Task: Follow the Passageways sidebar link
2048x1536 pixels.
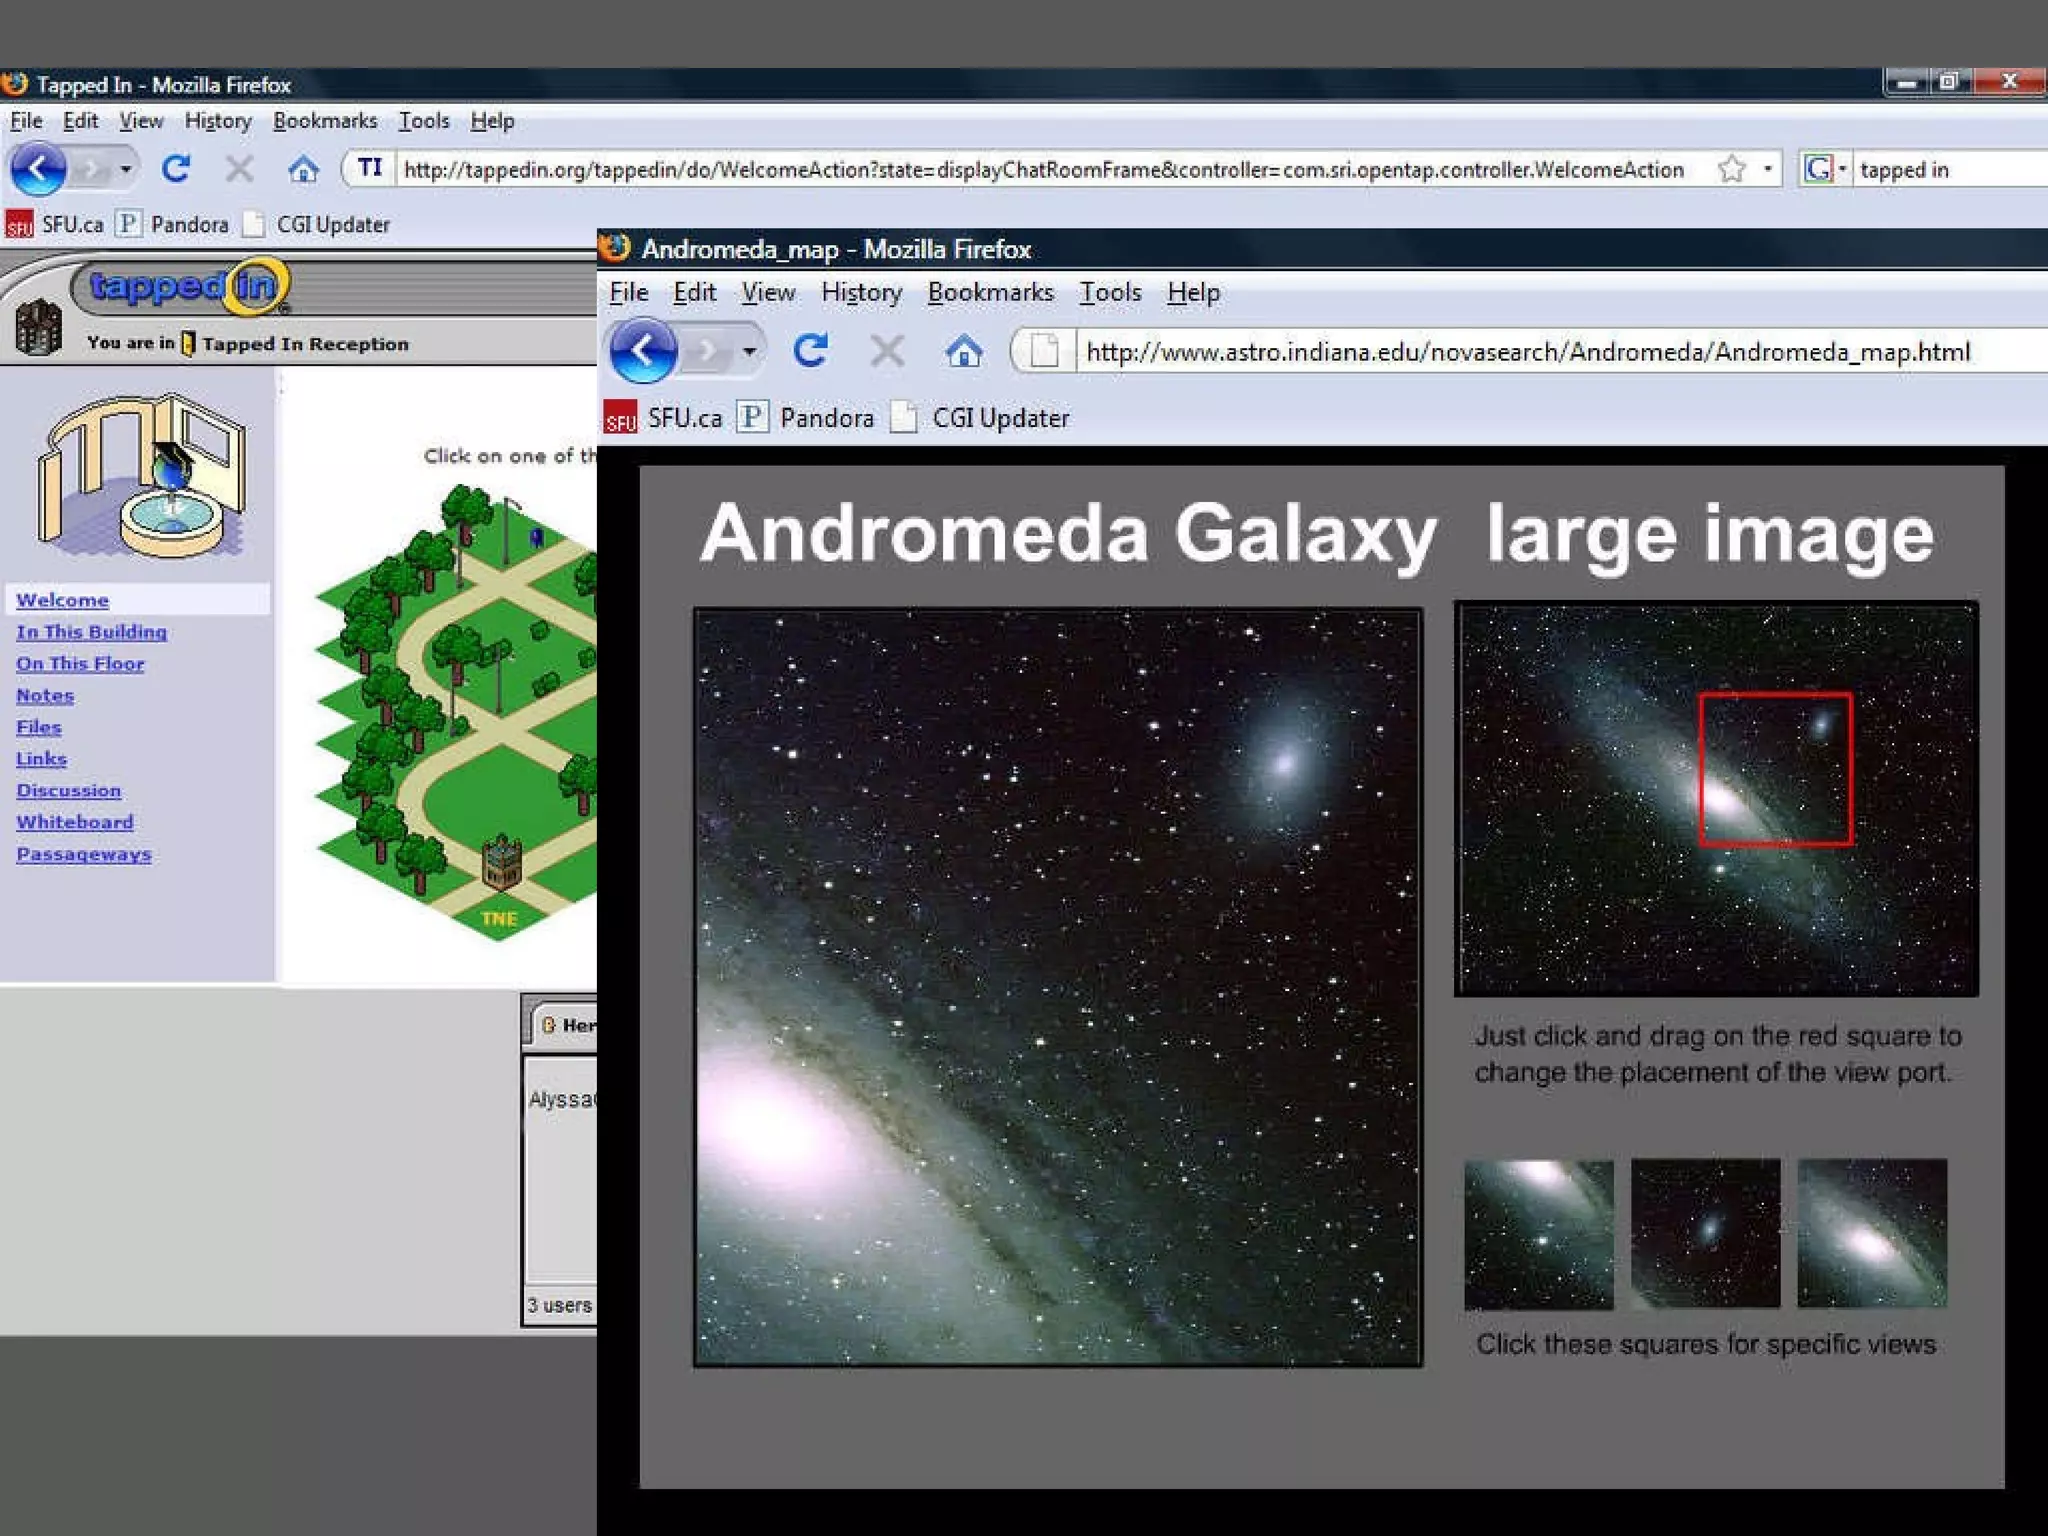Action: click(x=84, y=854)
